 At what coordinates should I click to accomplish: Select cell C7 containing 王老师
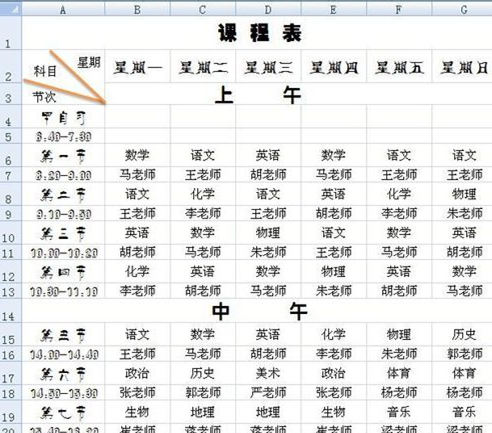click(x=203, y=174)
